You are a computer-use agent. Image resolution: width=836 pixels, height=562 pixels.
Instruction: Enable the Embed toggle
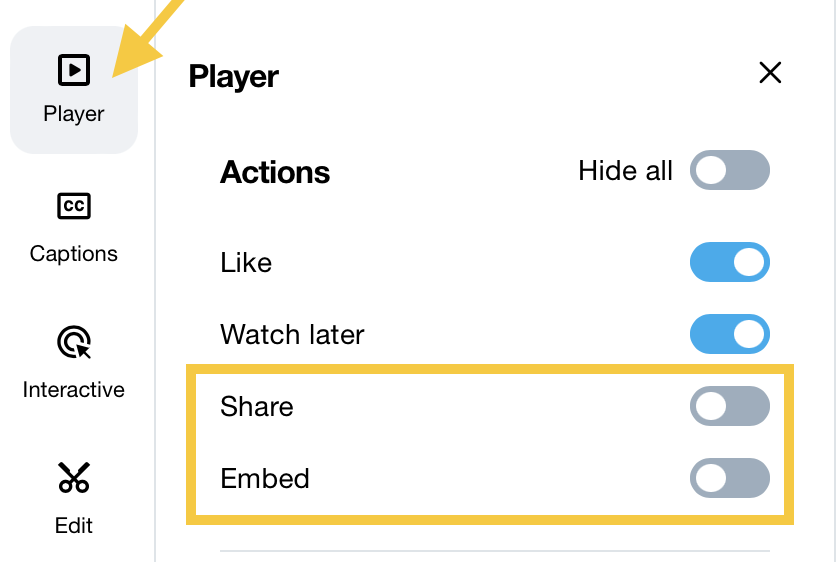[729, 478]
